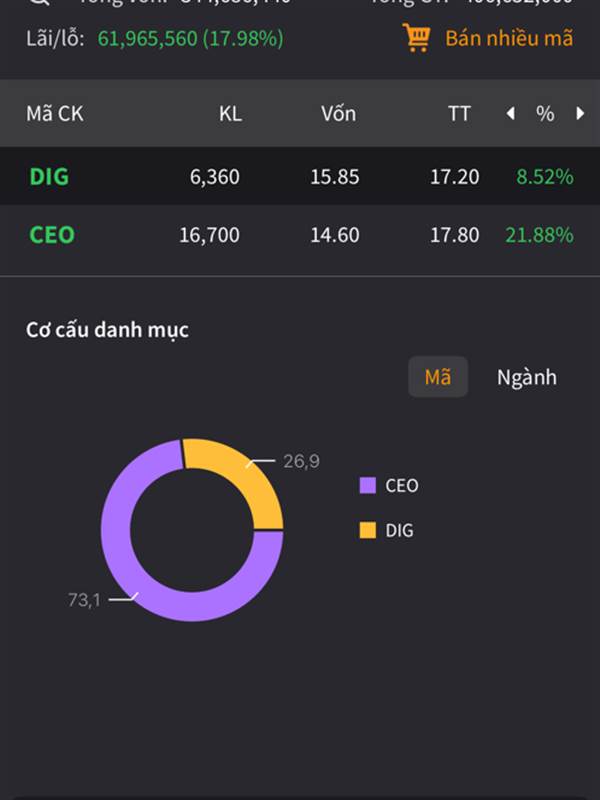600x800 pixels.
Task: Sort by the Vốn column header
Action: [x=338, y=114]
